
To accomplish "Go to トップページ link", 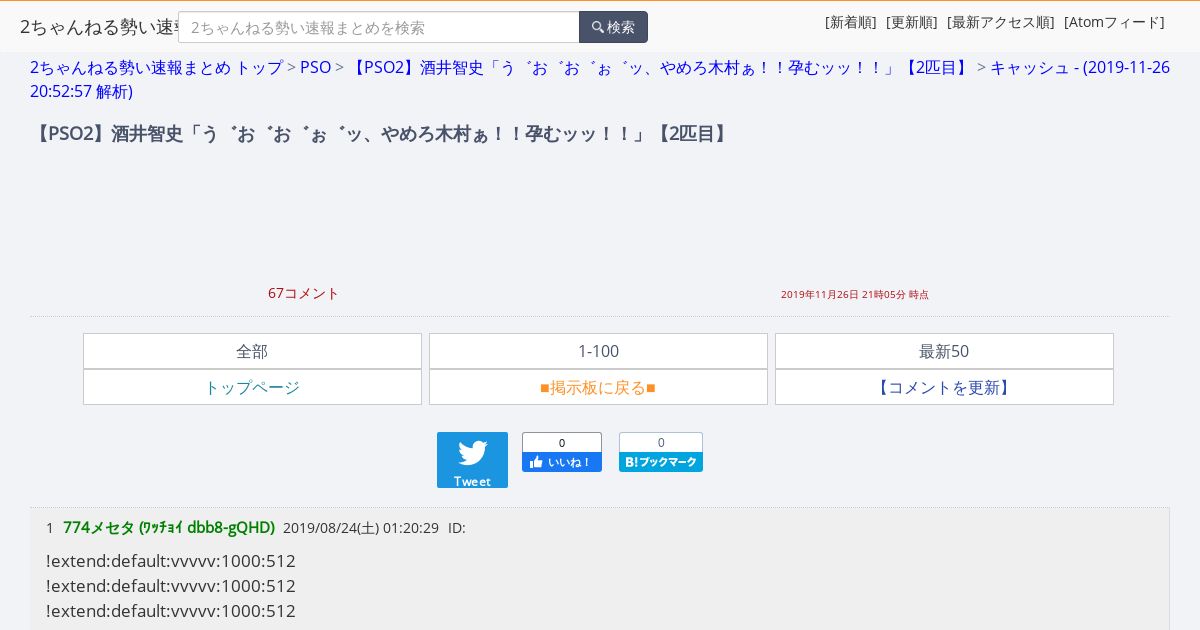I will coord(252,387).
